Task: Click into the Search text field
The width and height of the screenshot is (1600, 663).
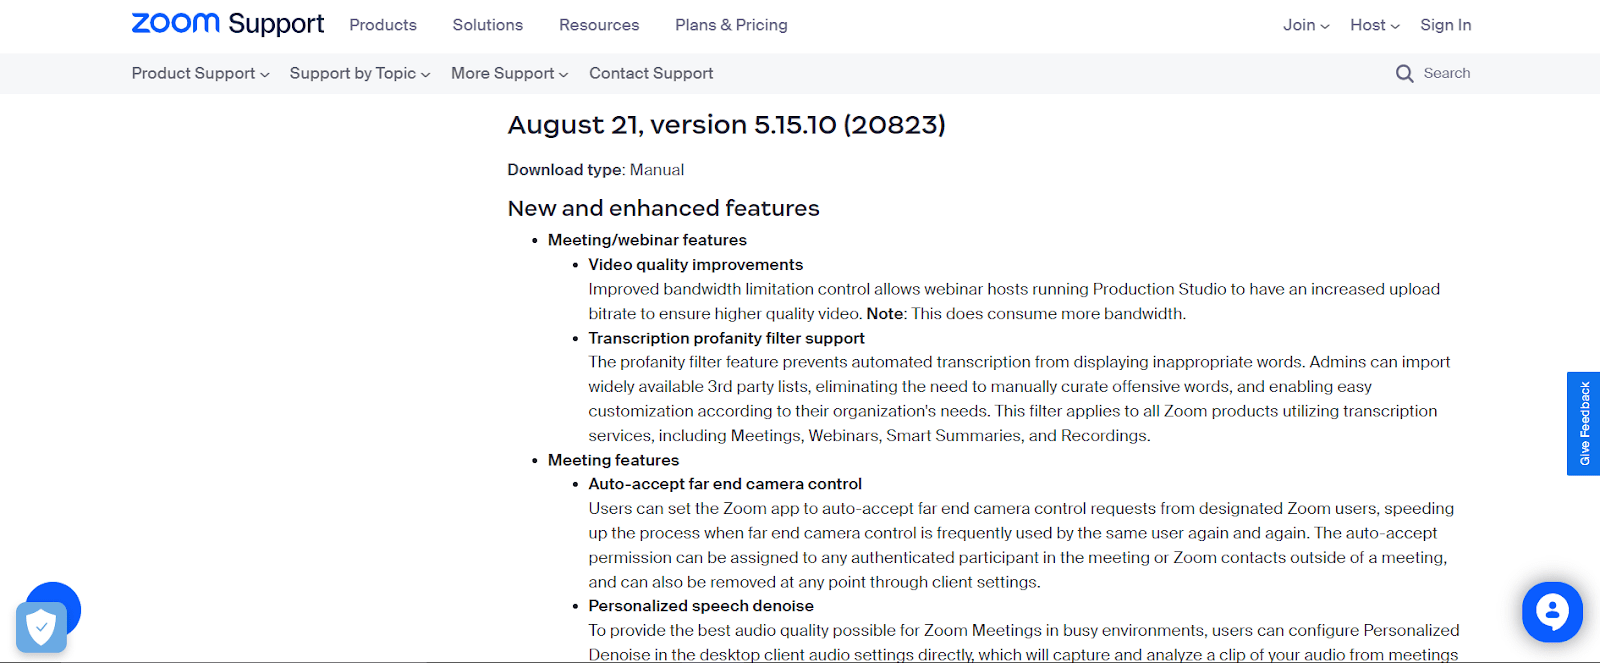Action: [x=1447, y=73]
